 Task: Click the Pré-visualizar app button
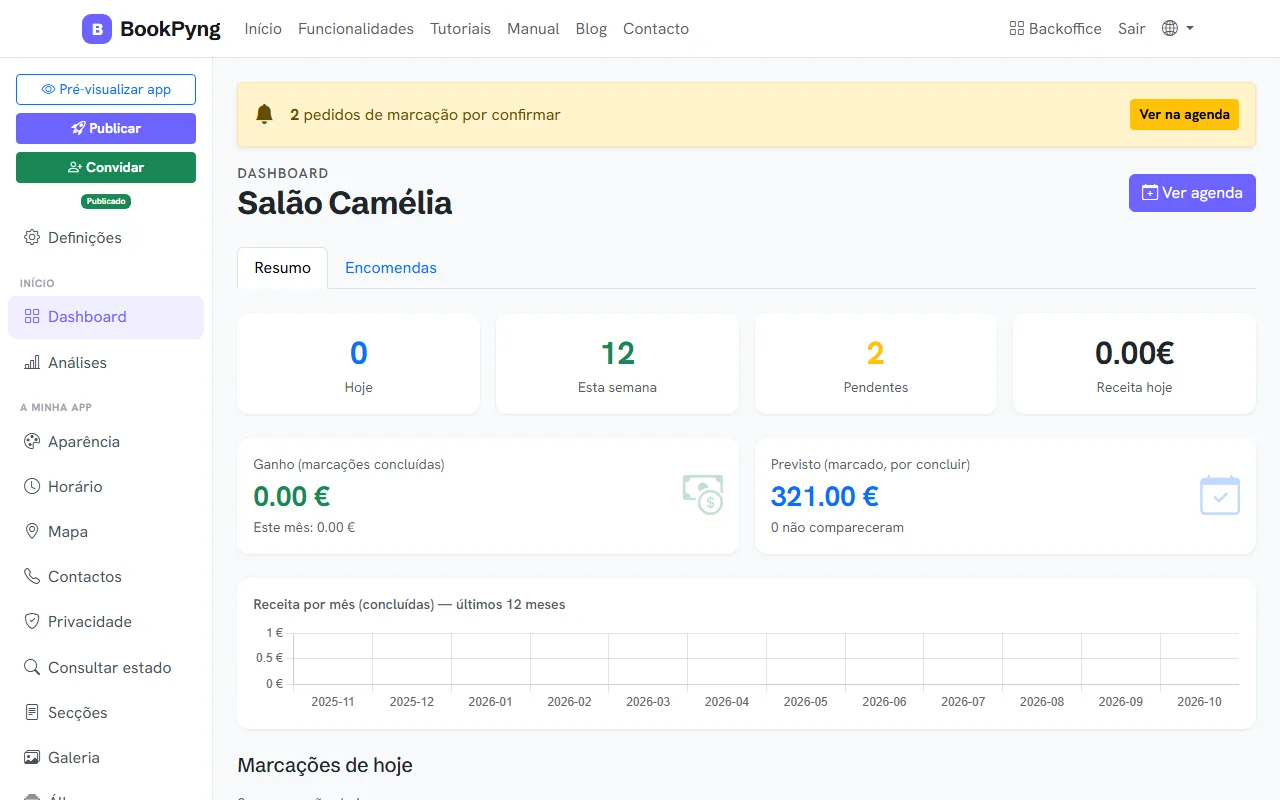coord(106,89)
